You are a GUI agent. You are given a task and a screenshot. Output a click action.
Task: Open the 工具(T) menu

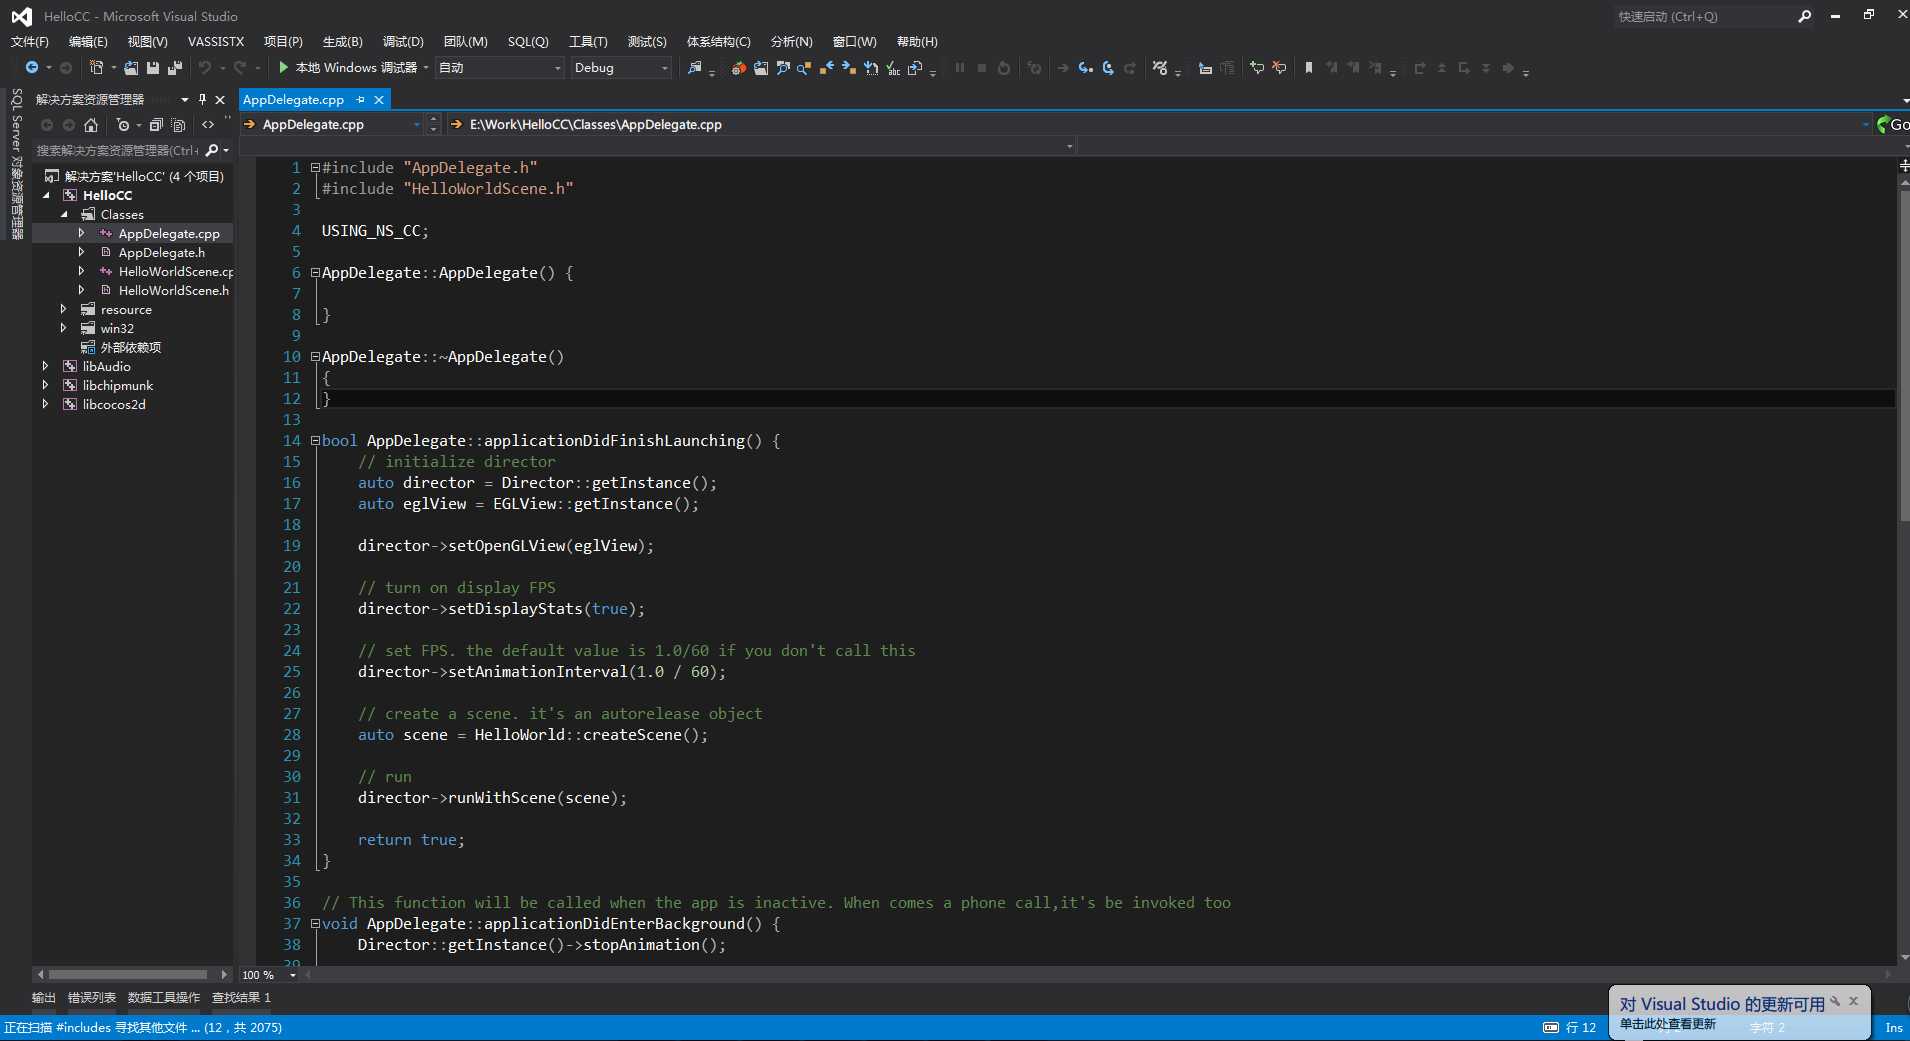point(588,42)
